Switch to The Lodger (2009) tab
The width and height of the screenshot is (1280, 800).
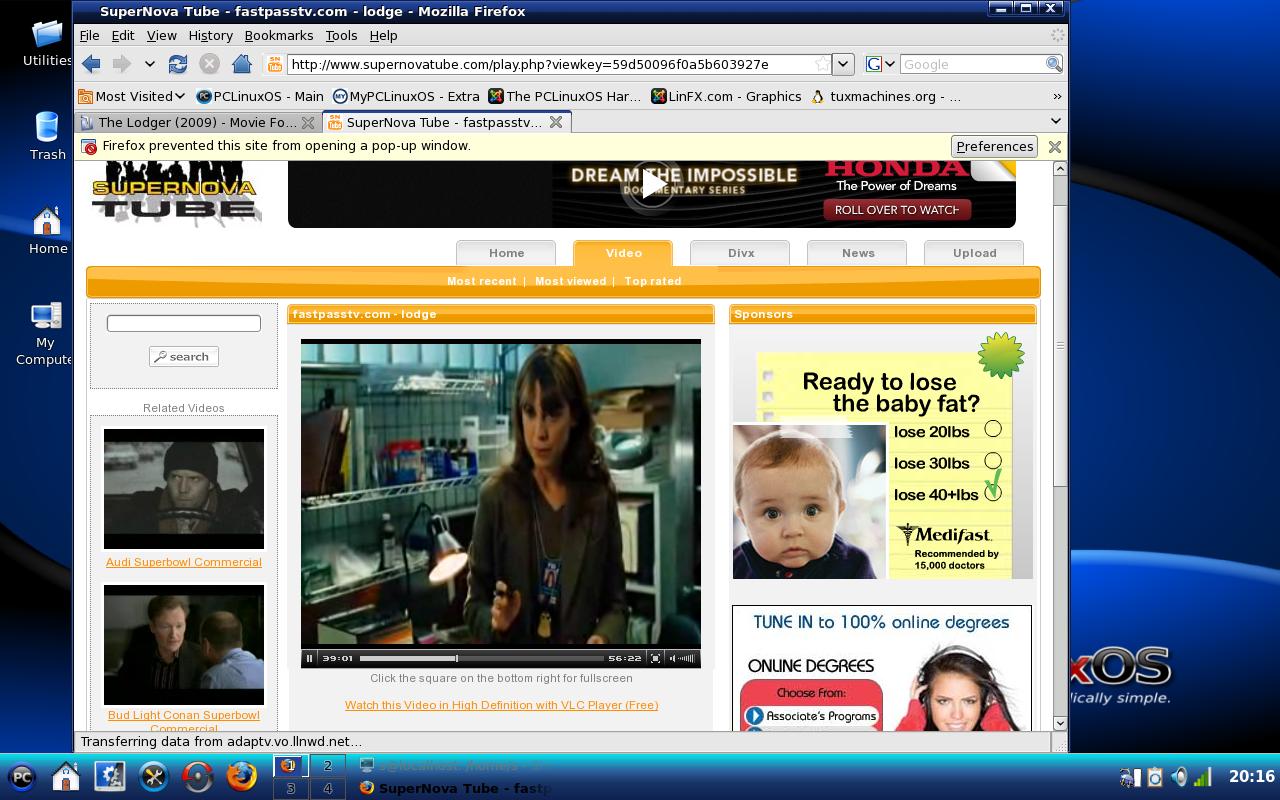point(196,122)
